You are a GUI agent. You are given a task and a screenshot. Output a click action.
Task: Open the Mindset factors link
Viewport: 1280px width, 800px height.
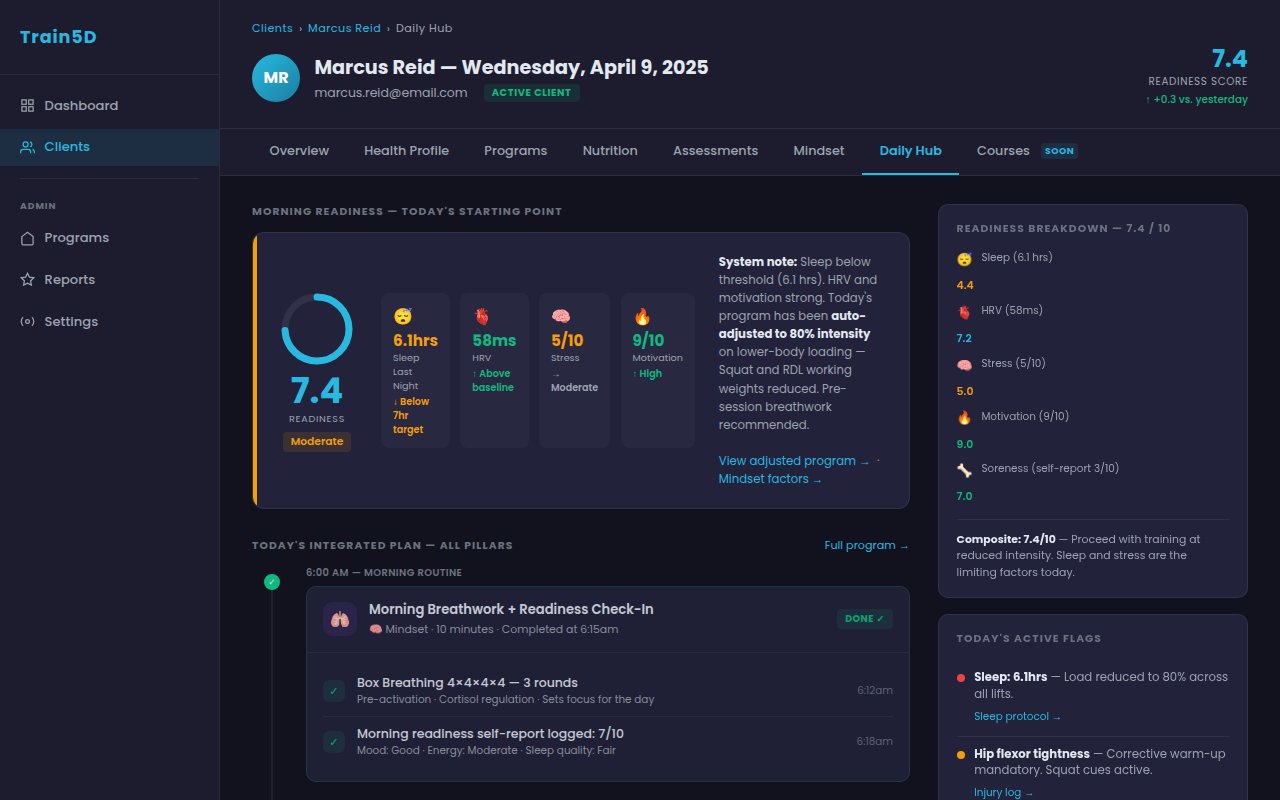770,479
